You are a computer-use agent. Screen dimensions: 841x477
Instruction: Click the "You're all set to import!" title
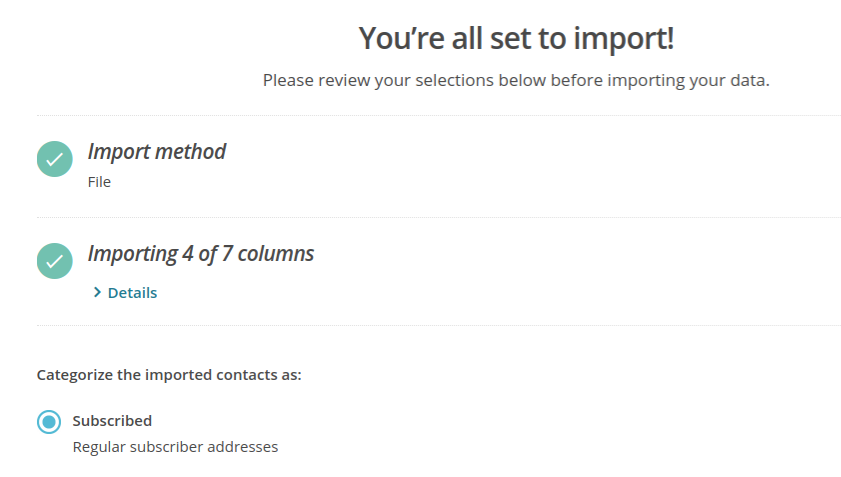click(516, 38)
